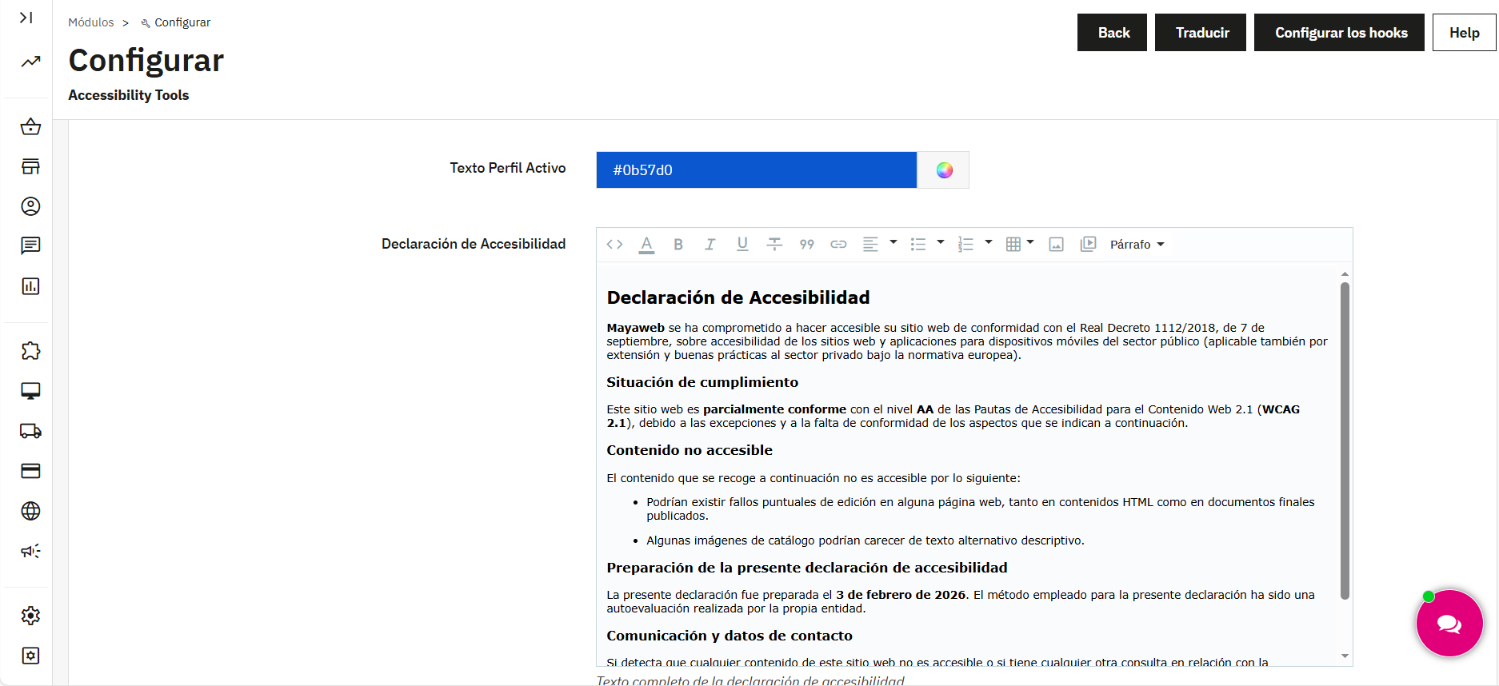Expand the text alignment dropdown arrow
1499x686 pixels.
tap(893, 243)
